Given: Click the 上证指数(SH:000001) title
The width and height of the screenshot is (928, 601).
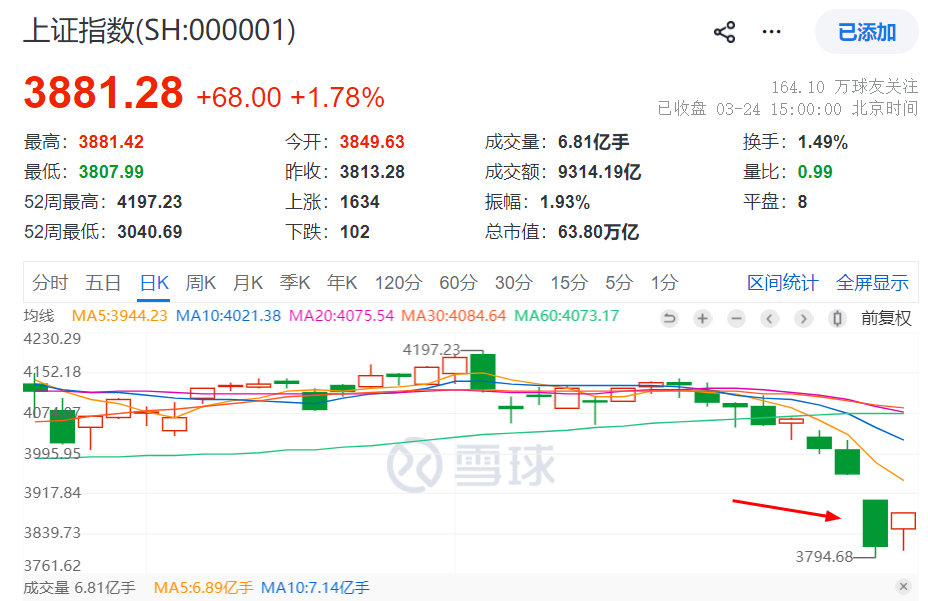Looking at the screenshot, I should [159, 30].
